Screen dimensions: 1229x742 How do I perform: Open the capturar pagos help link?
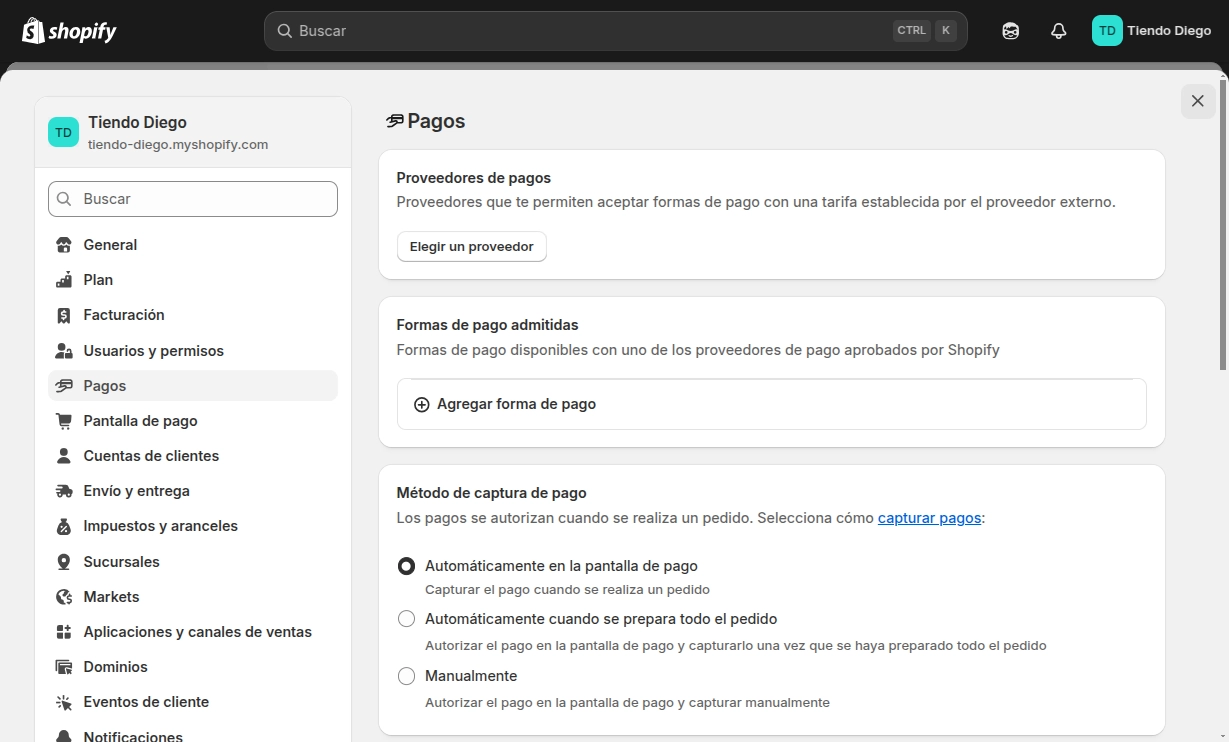(928, 517)
